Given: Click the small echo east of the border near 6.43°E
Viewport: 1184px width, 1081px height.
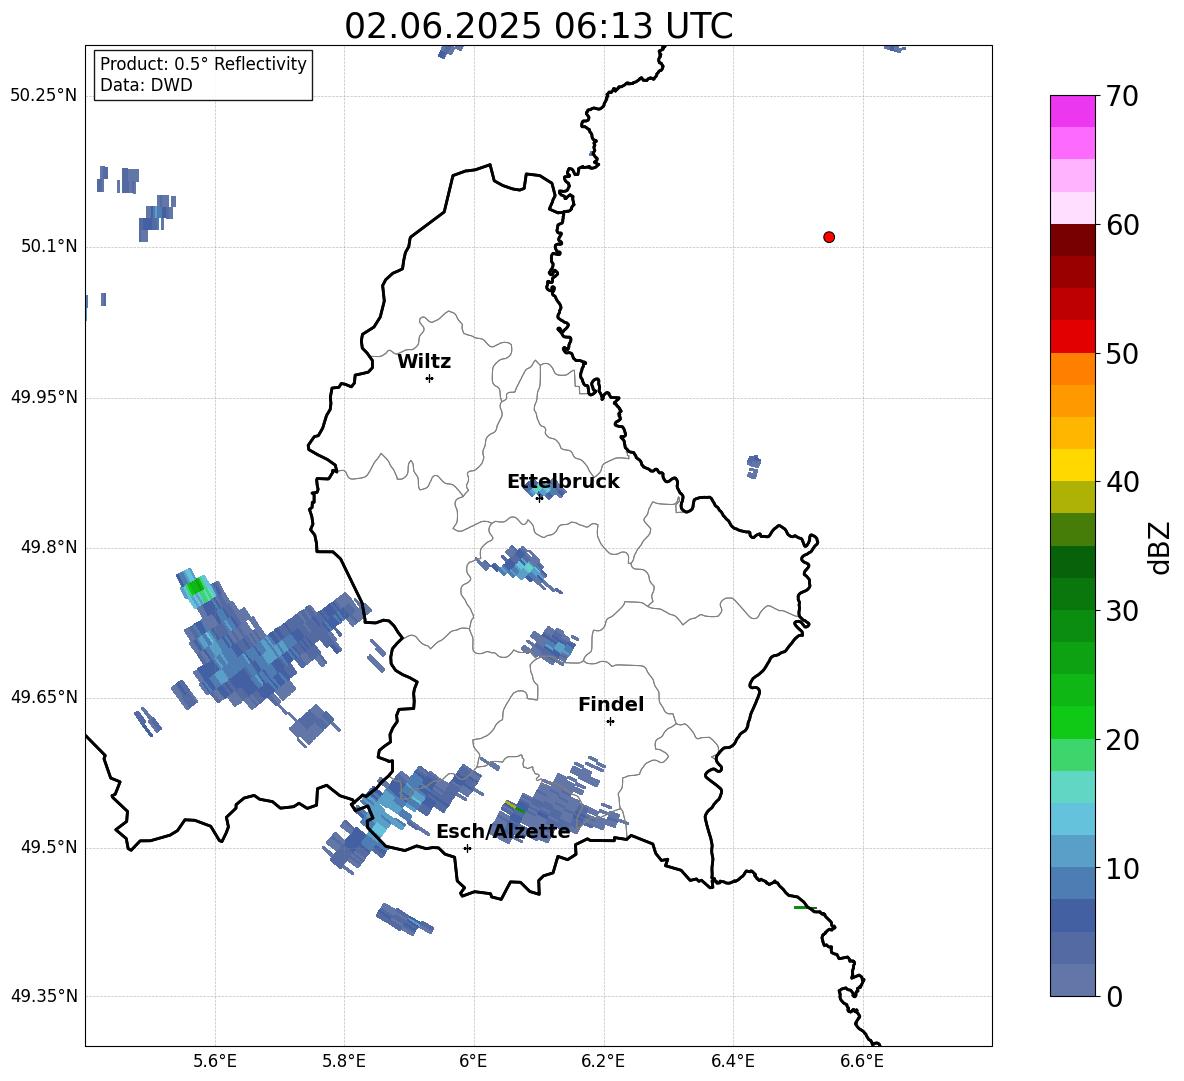Looking at the screenshot, I should [753, 466].
